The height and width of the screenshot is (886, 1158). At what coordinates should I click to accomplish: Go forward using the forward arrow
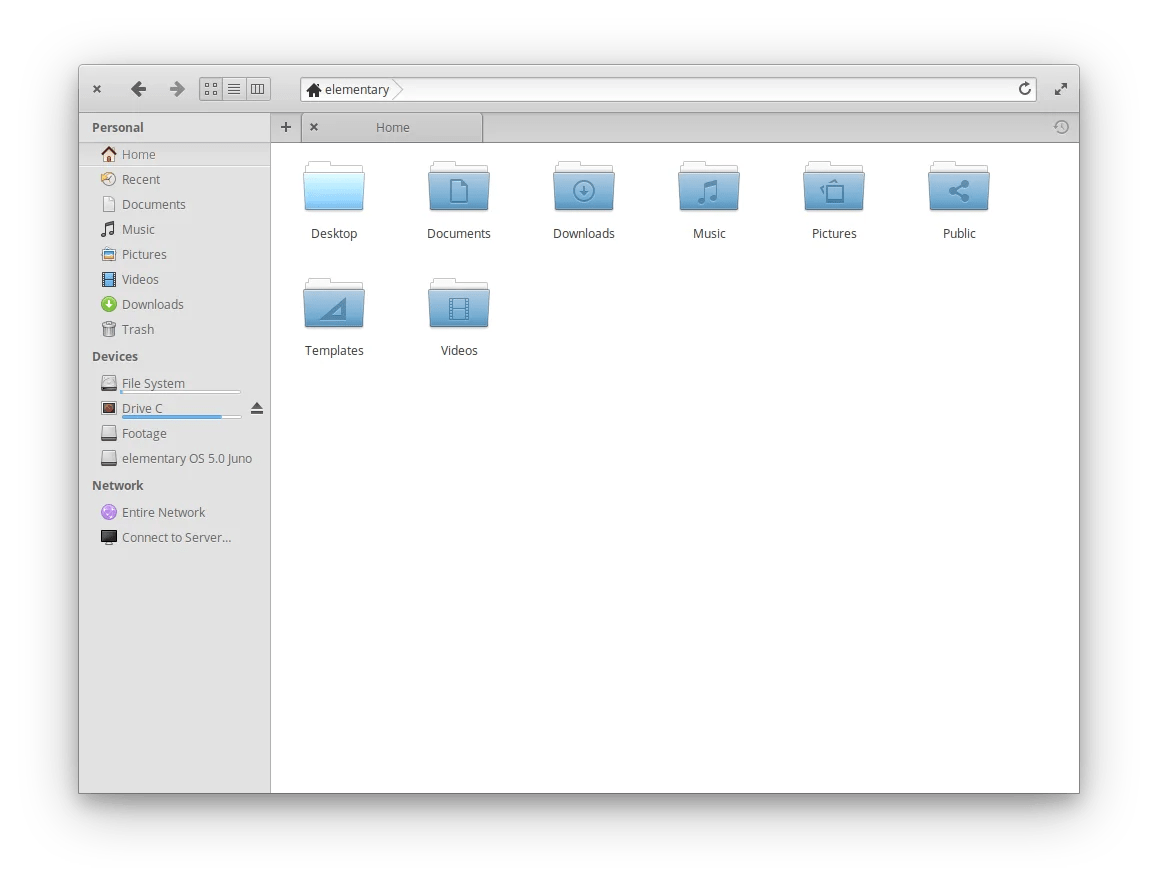tap(176, 88)
